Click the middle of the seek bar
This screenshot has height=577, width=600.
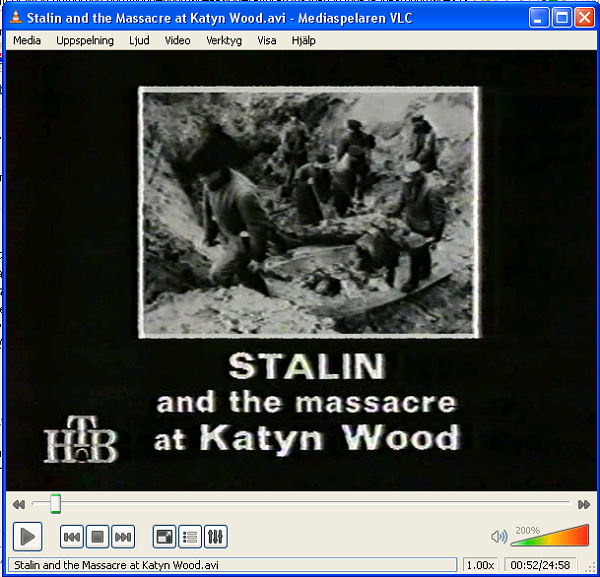[x=301, y=504]
